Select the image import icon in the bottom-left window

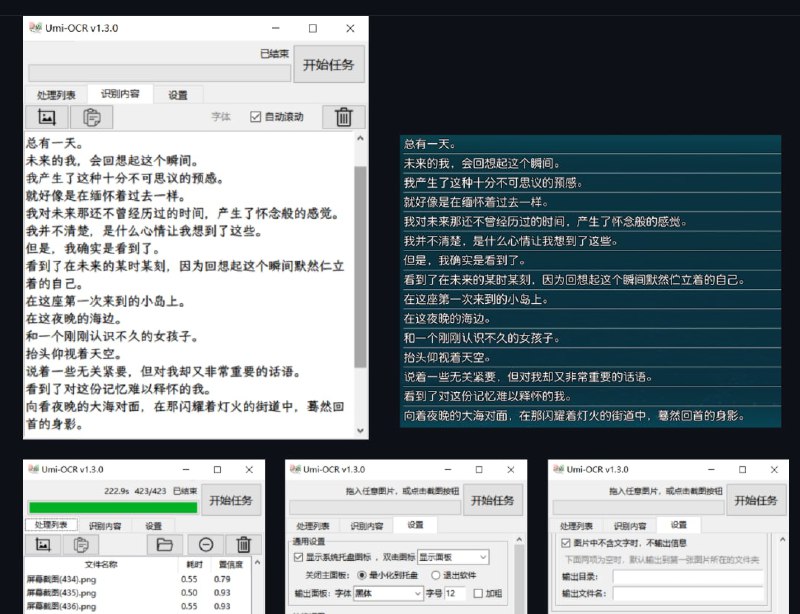click(43, 544)
